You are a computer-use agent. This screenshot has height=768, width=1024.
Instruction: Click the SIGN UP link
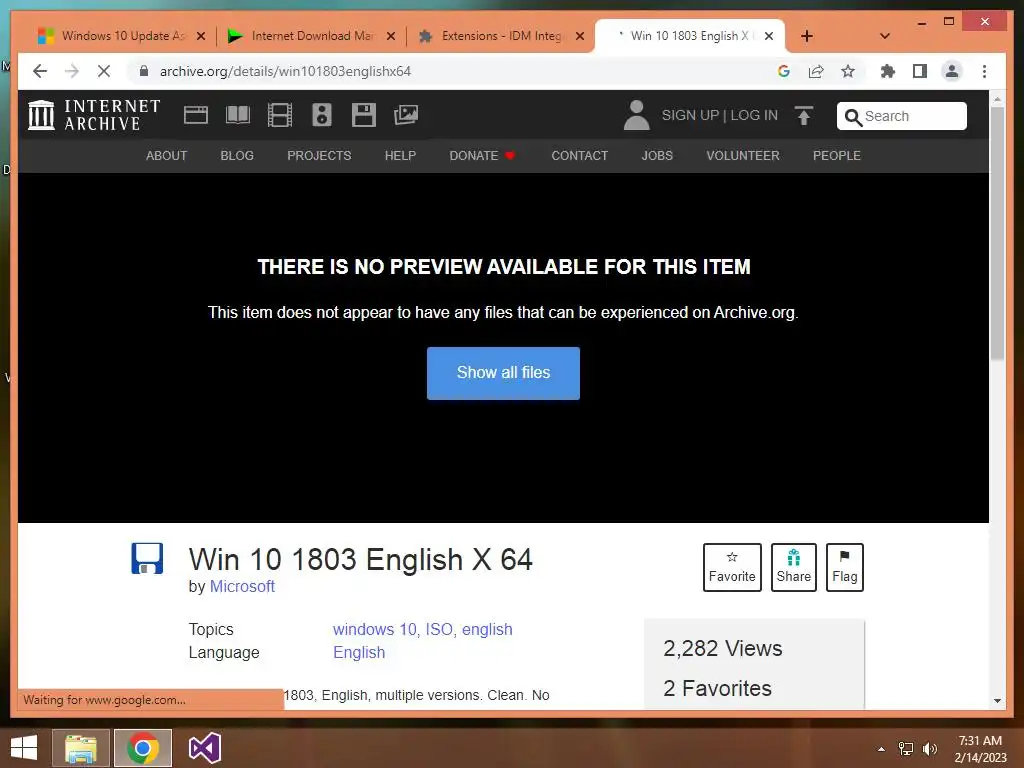pos(690,116)
